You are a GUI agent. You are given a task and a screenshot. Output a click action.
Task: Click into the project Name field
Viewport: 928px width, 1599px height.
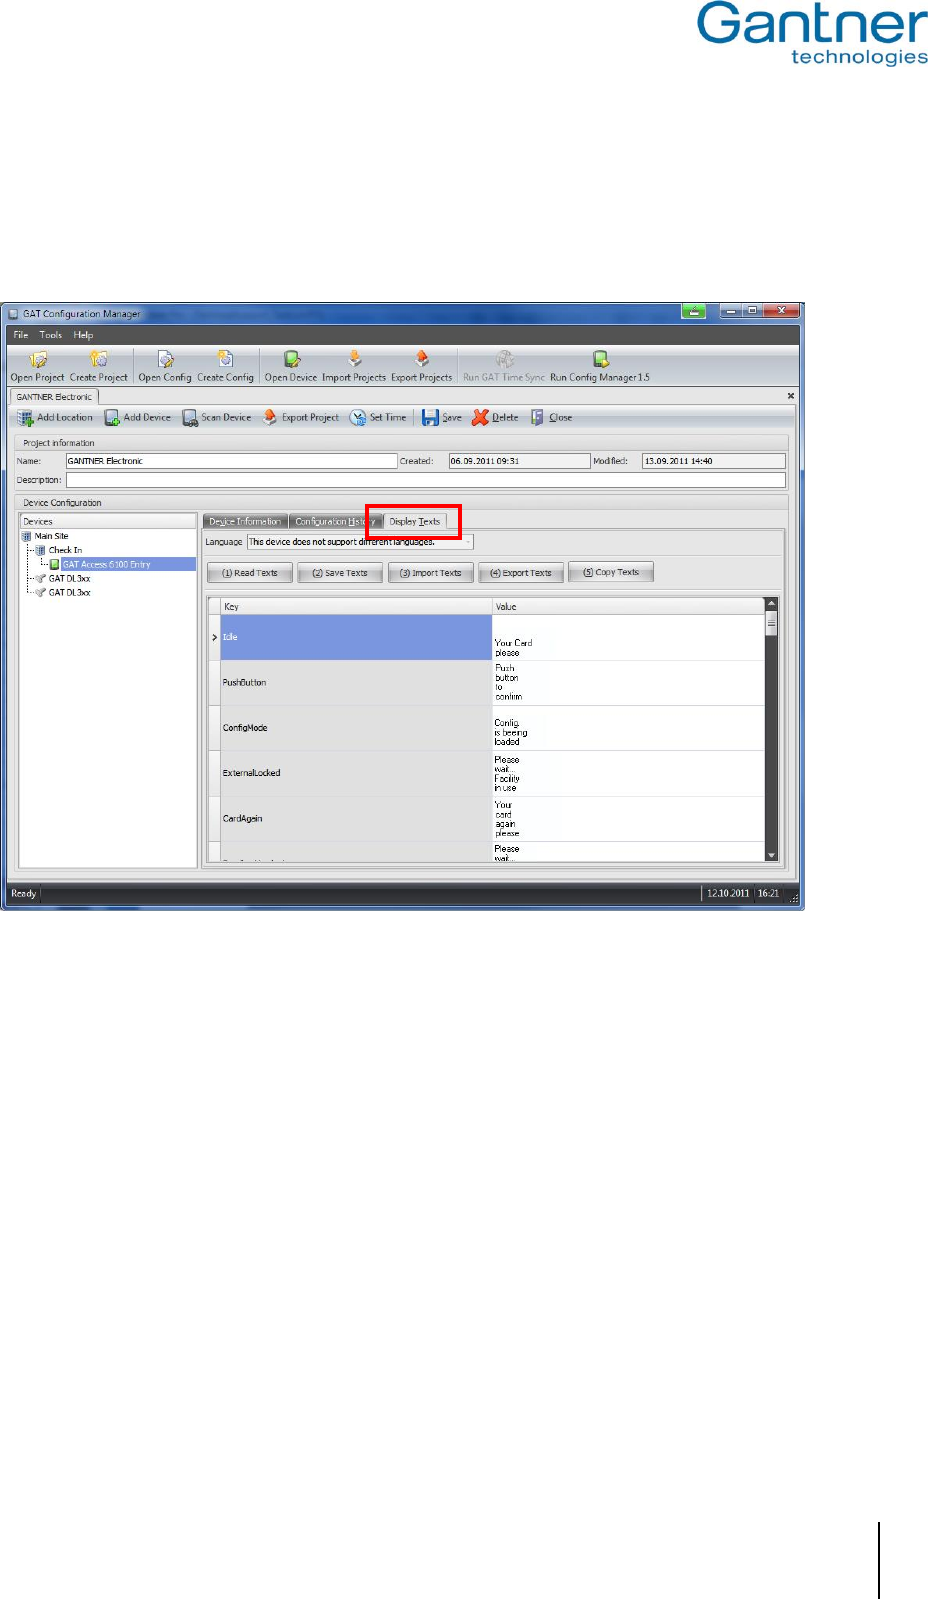[231, 461]
